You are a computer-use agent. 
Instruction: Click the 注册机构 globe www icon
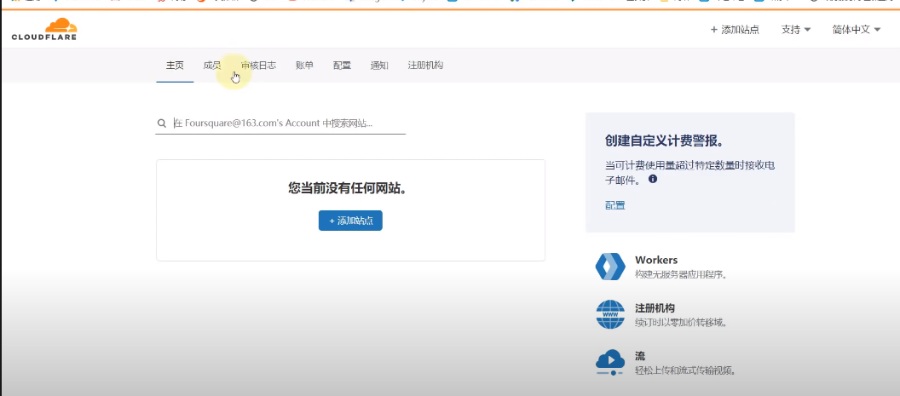pos(610,314)
